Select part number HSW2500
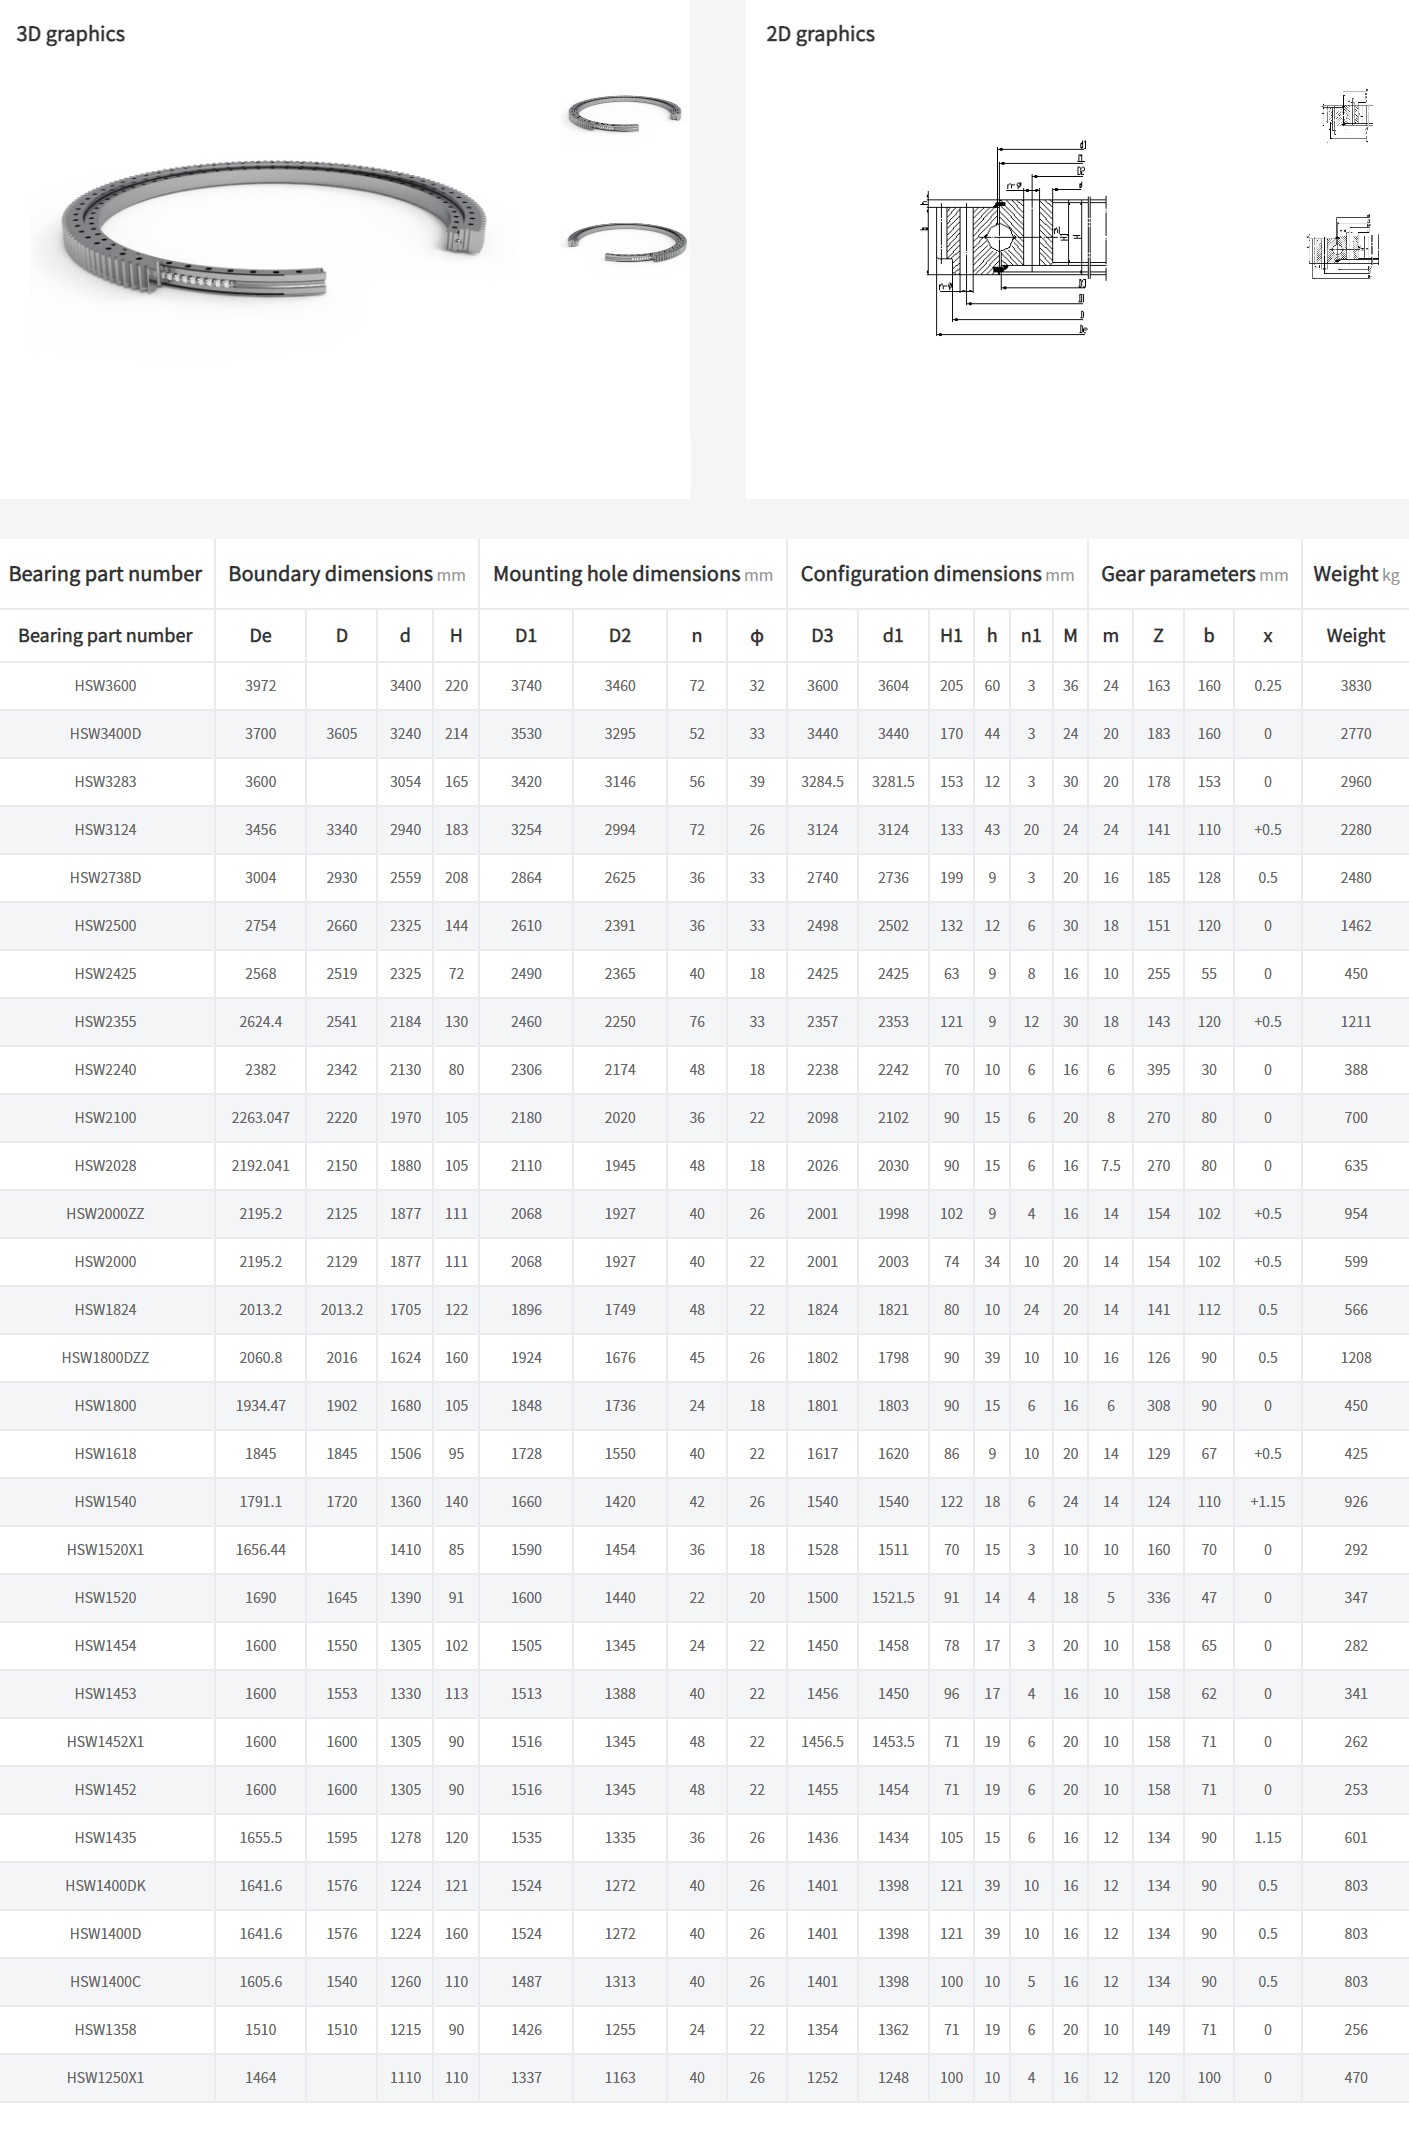The width and height of the screenshot is (1409, 2130). [x=105, y=926]
